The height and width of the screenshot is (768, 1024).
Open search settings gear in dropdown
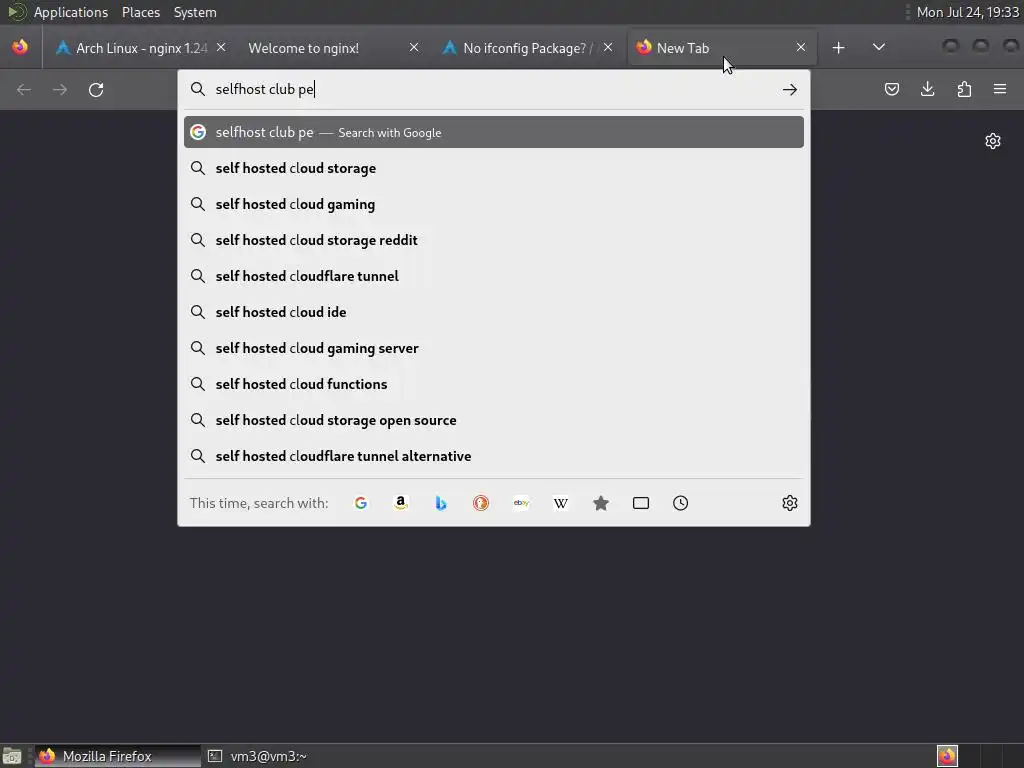(x=790, y=503)
